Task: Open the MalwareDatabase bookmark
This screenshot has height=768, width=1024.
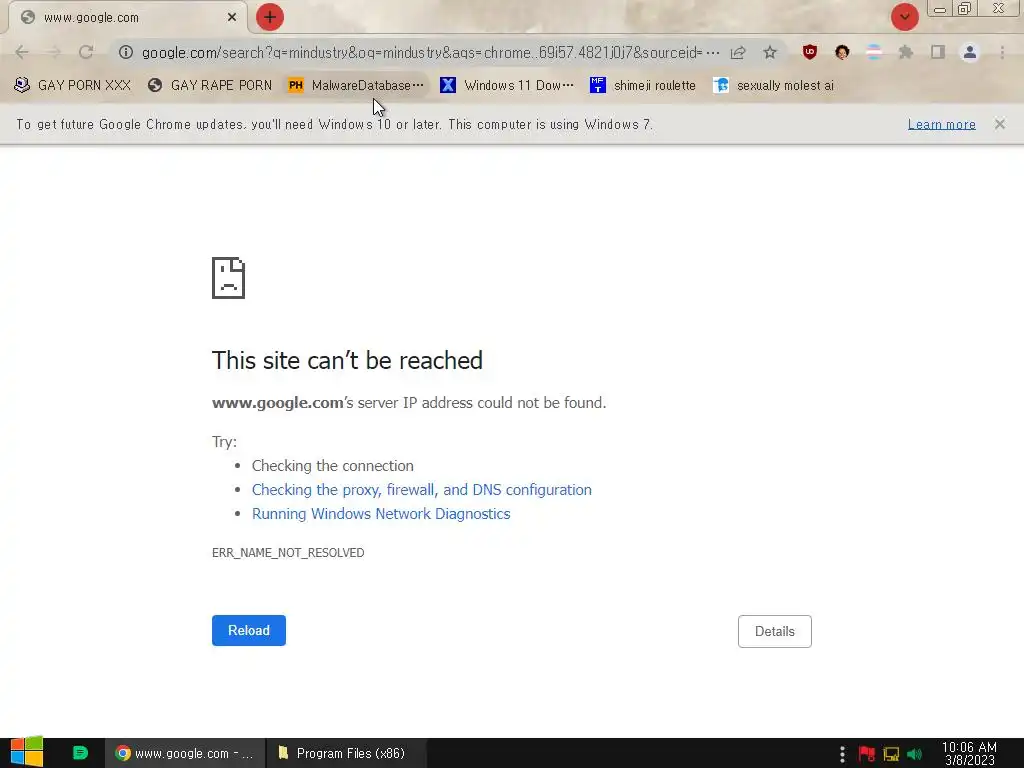Action: [x=356, y=86]
